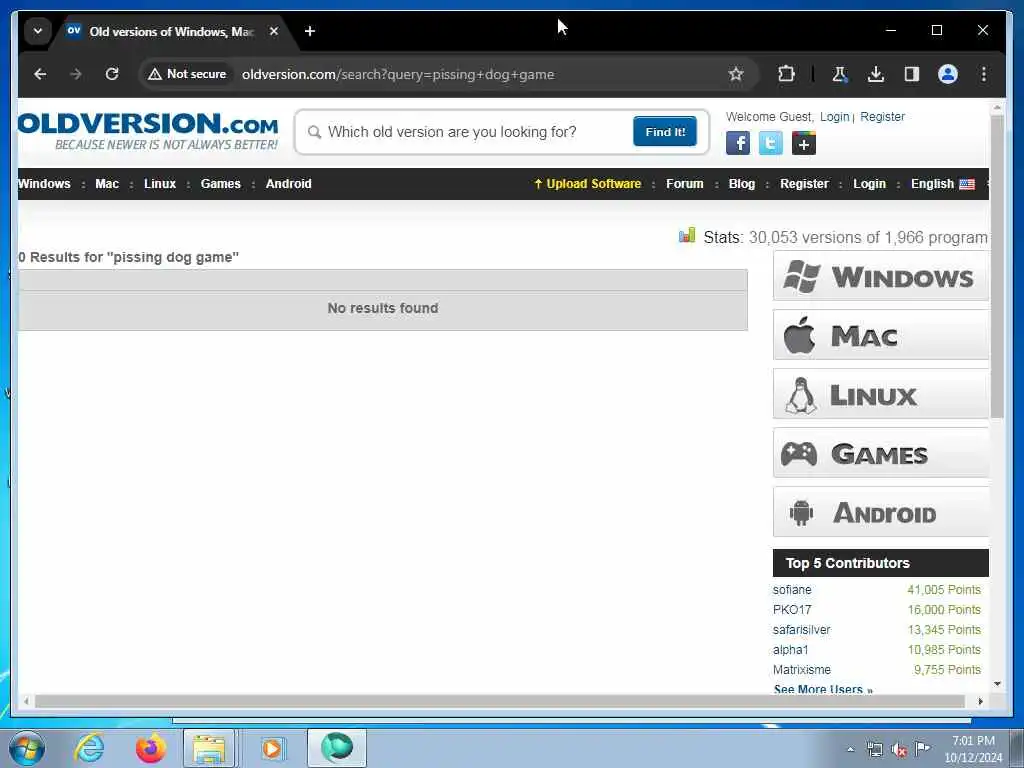Open Windows Media Player from taskbar
The image size is (1024, 768).
coord(272,748)
